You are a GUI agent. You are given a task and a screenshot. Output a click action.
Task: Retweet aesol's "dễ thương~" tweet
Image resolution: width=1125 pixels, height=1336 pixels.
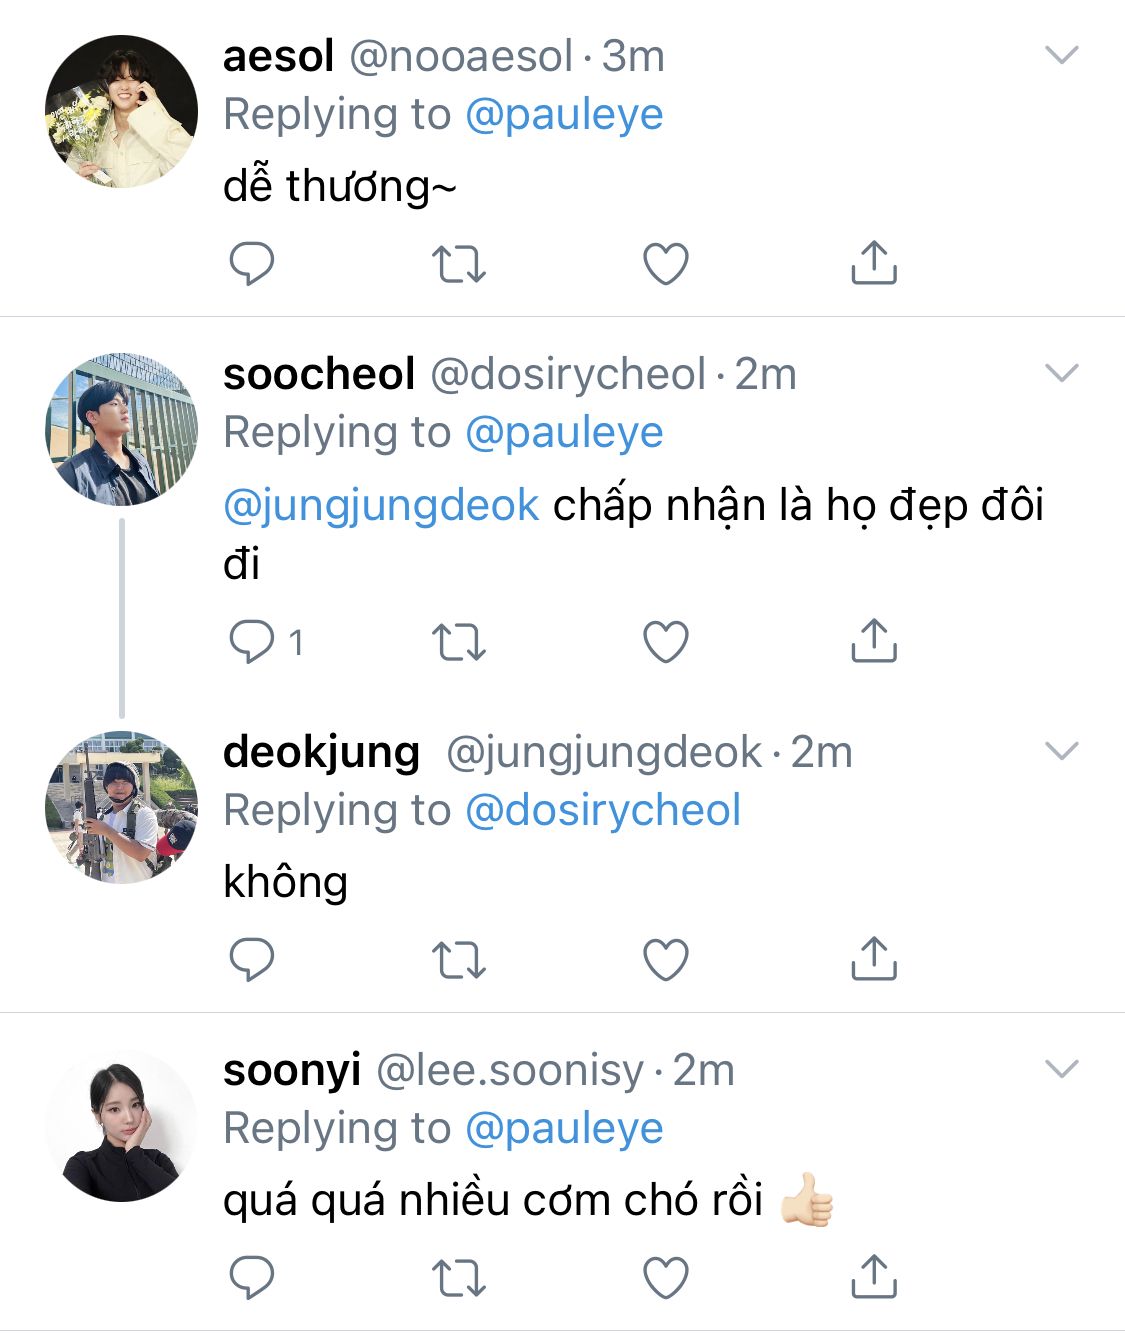pyautogui.click(x=459, y=264)
